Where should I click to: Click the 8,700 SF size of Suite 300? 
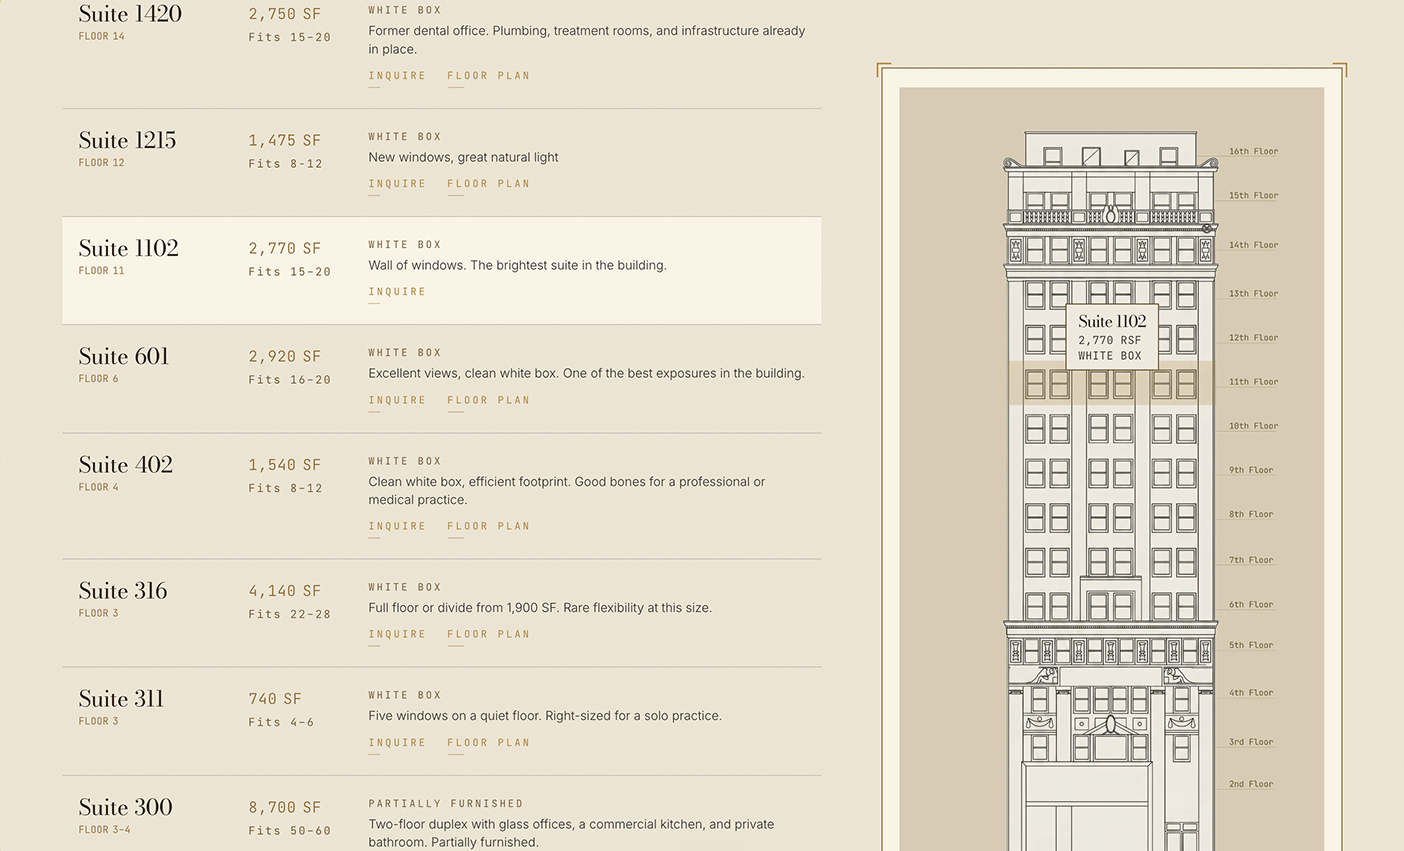pyautogui.click(x=285, y=808)
